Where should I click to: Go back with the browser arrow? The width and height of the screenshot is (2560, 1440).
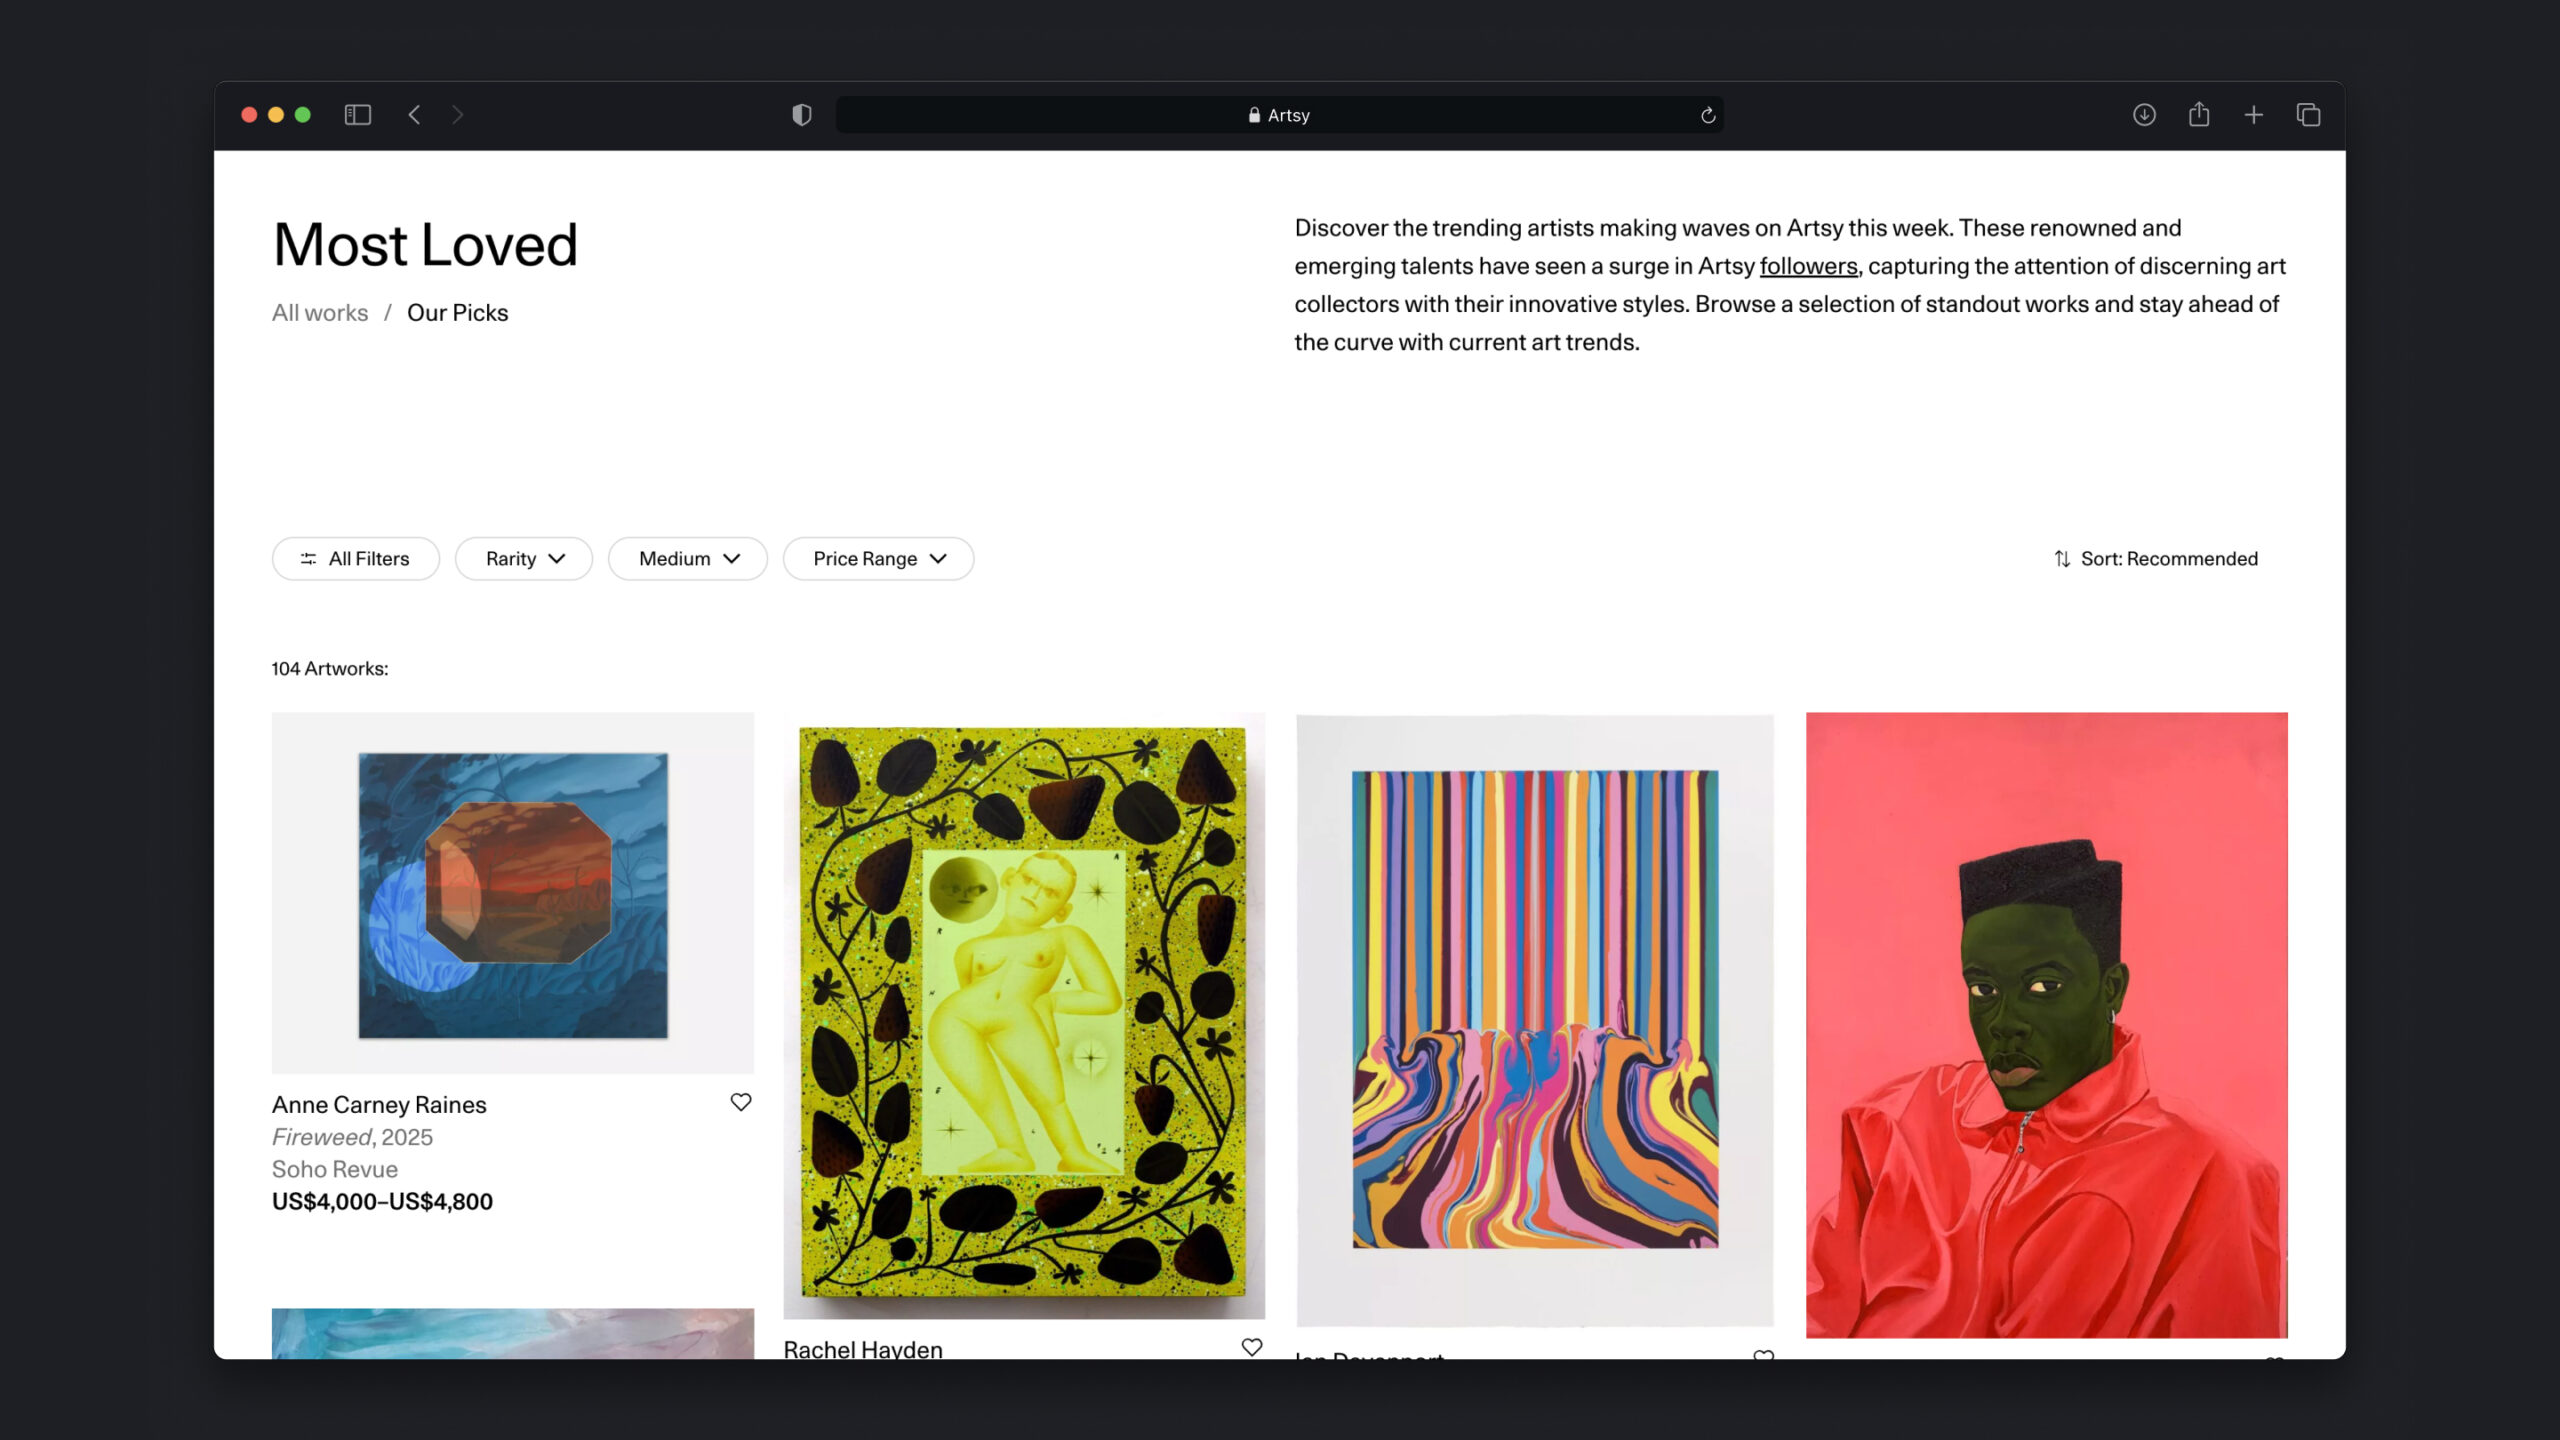[x=414, y=115]
